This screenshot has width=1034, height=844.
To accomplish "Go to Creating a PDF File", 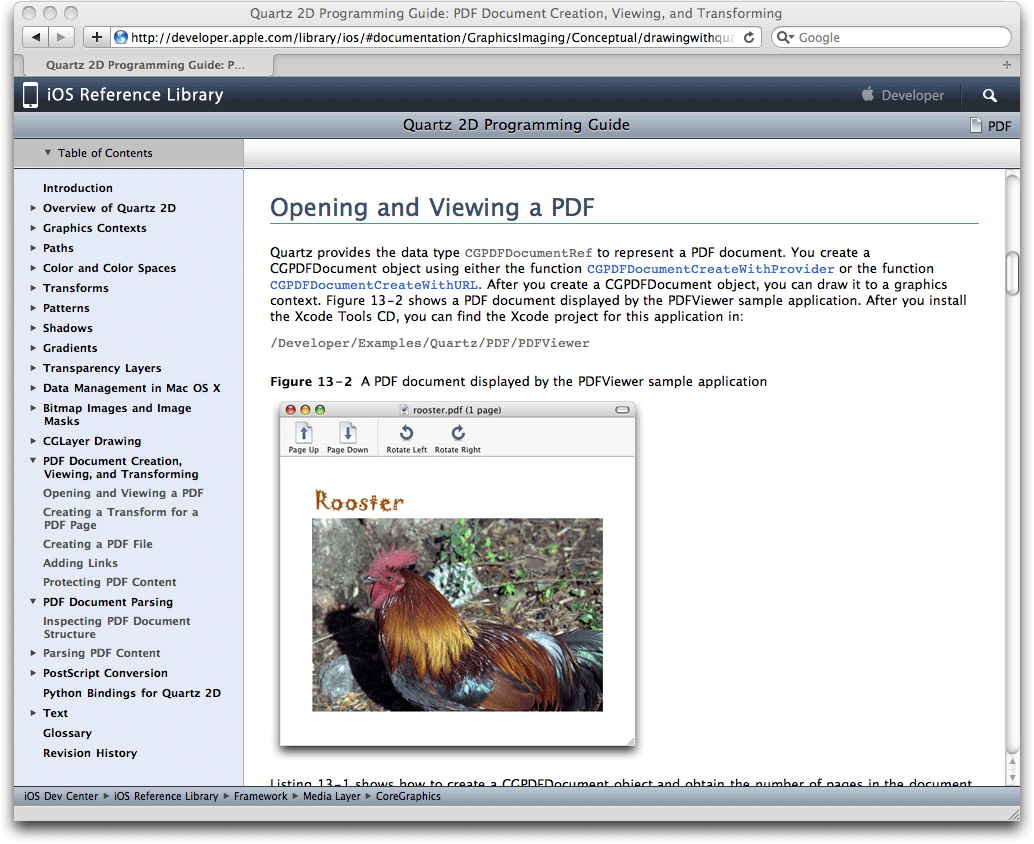I will (98, 544).
